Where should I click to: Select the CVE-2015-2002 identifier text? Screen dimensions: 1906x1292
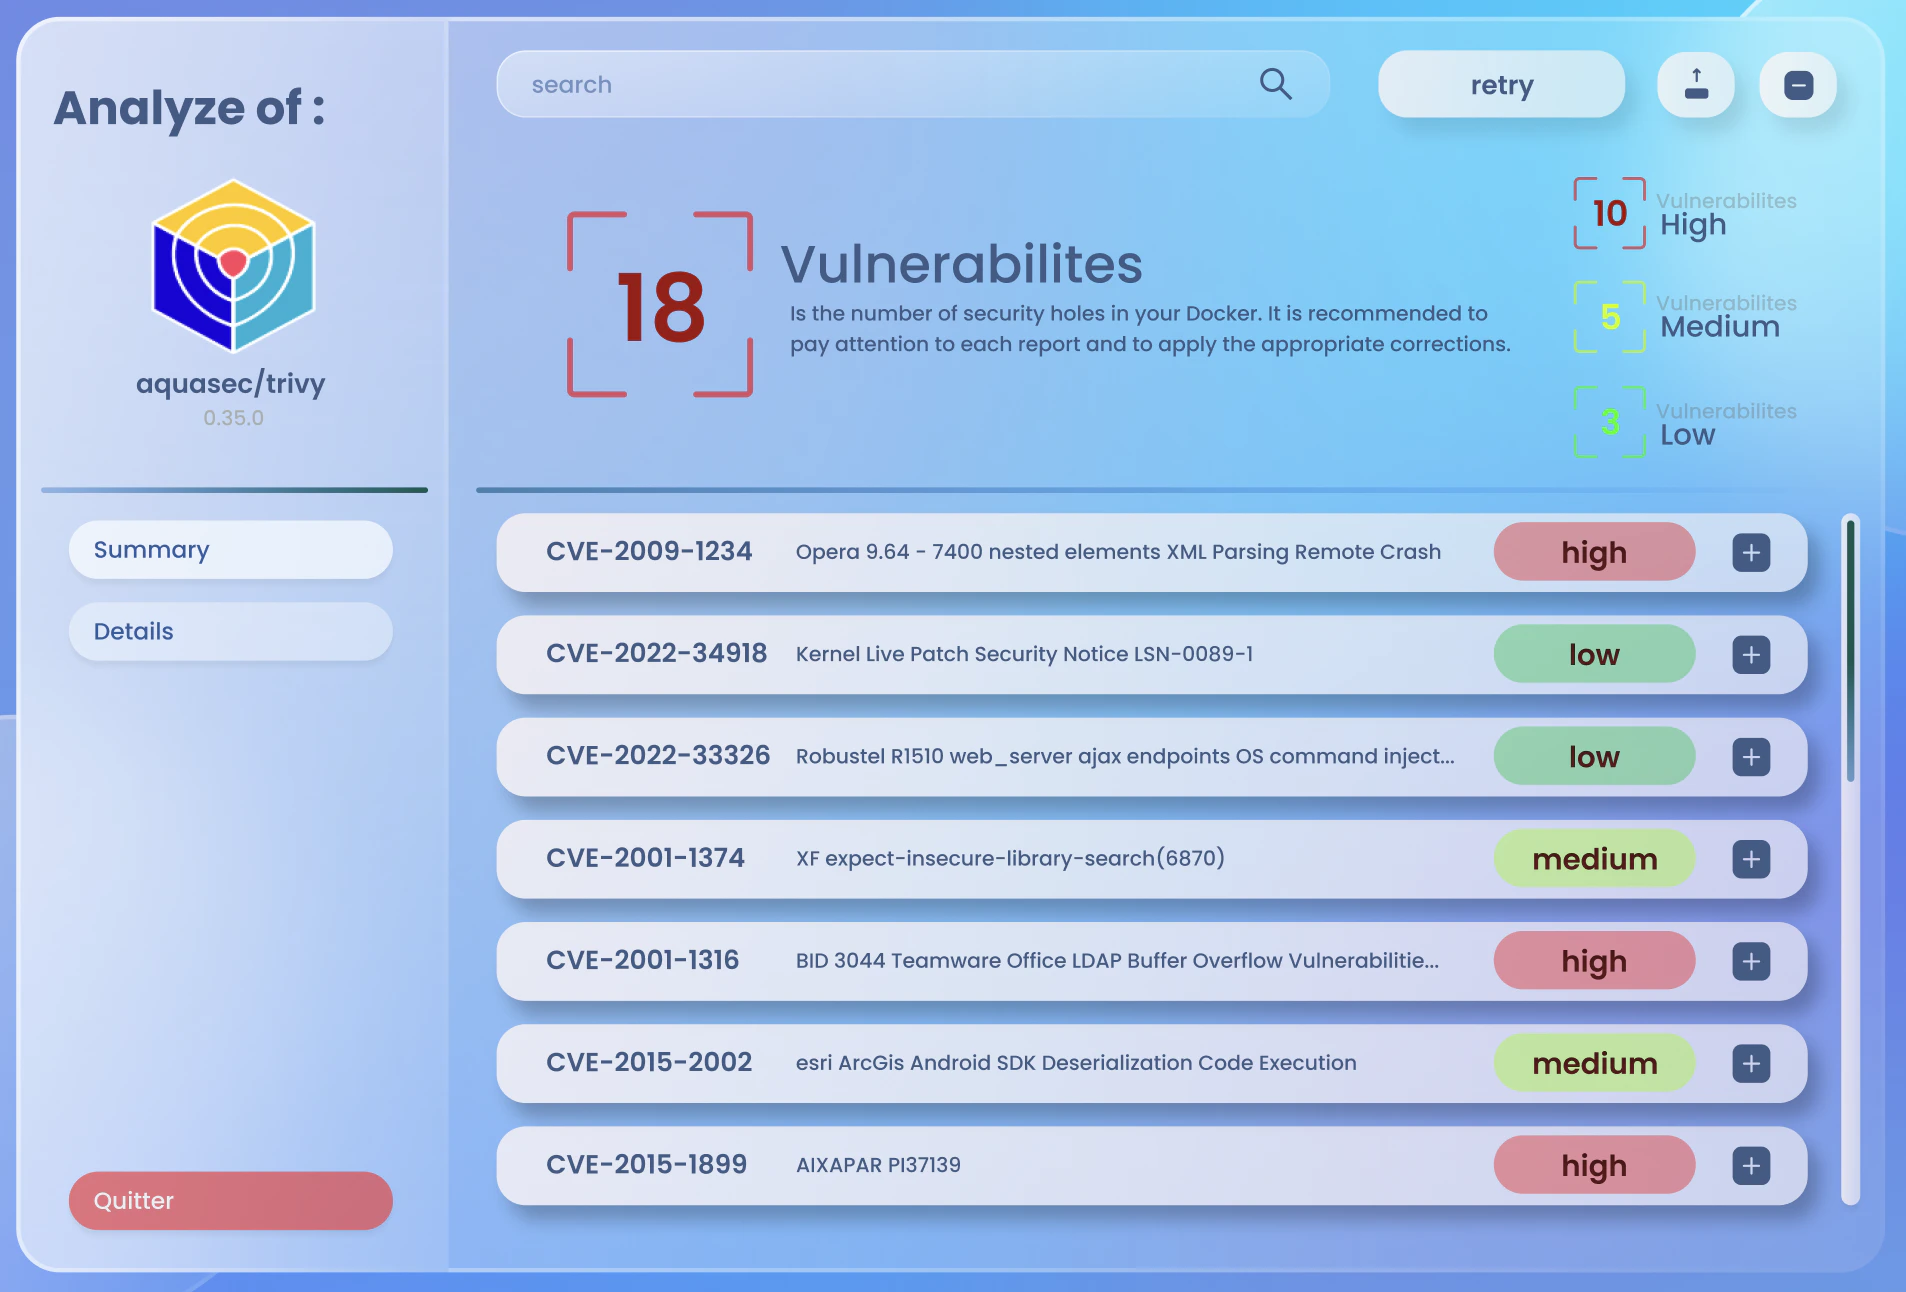(x=649, y=1062)
